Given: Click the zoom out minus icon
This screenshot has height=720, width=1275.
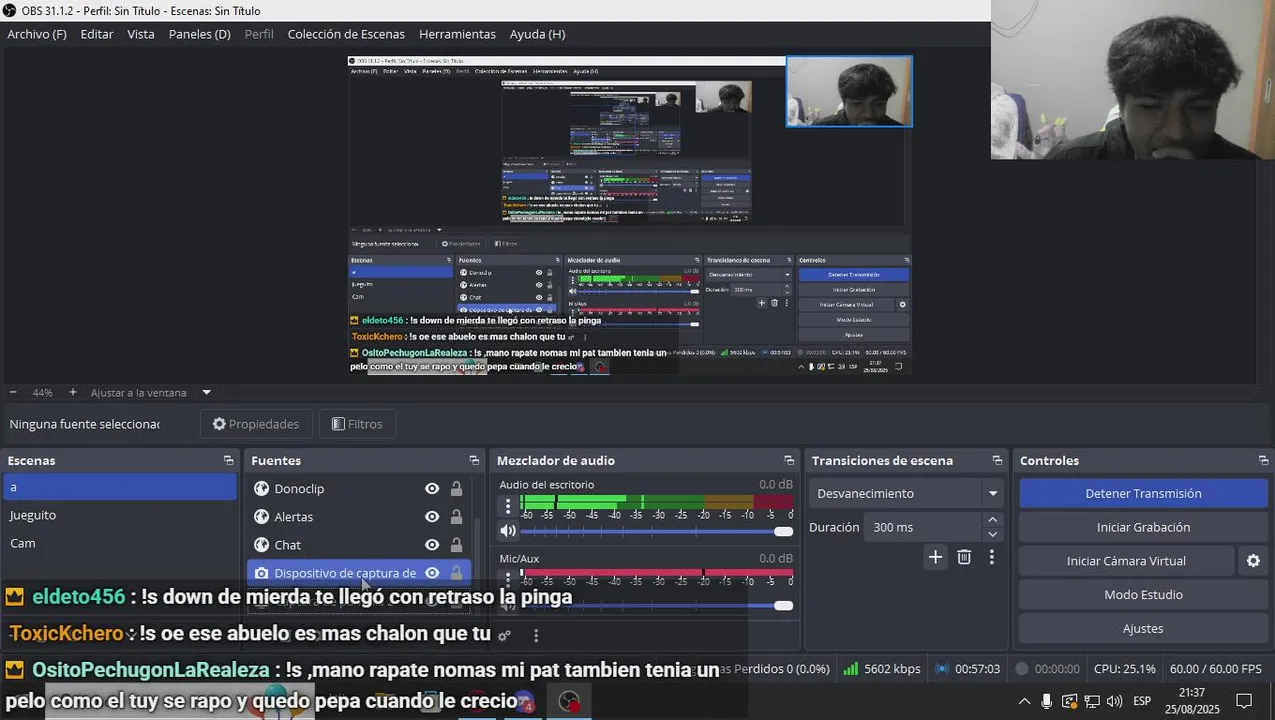Looking at the screenshot, I should (x=12, y=392).
